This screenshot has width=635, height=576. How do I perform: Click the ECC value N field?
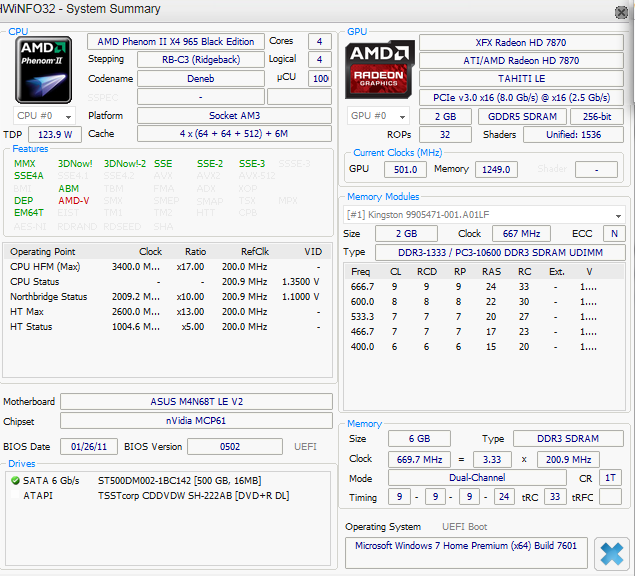point(614,234)
